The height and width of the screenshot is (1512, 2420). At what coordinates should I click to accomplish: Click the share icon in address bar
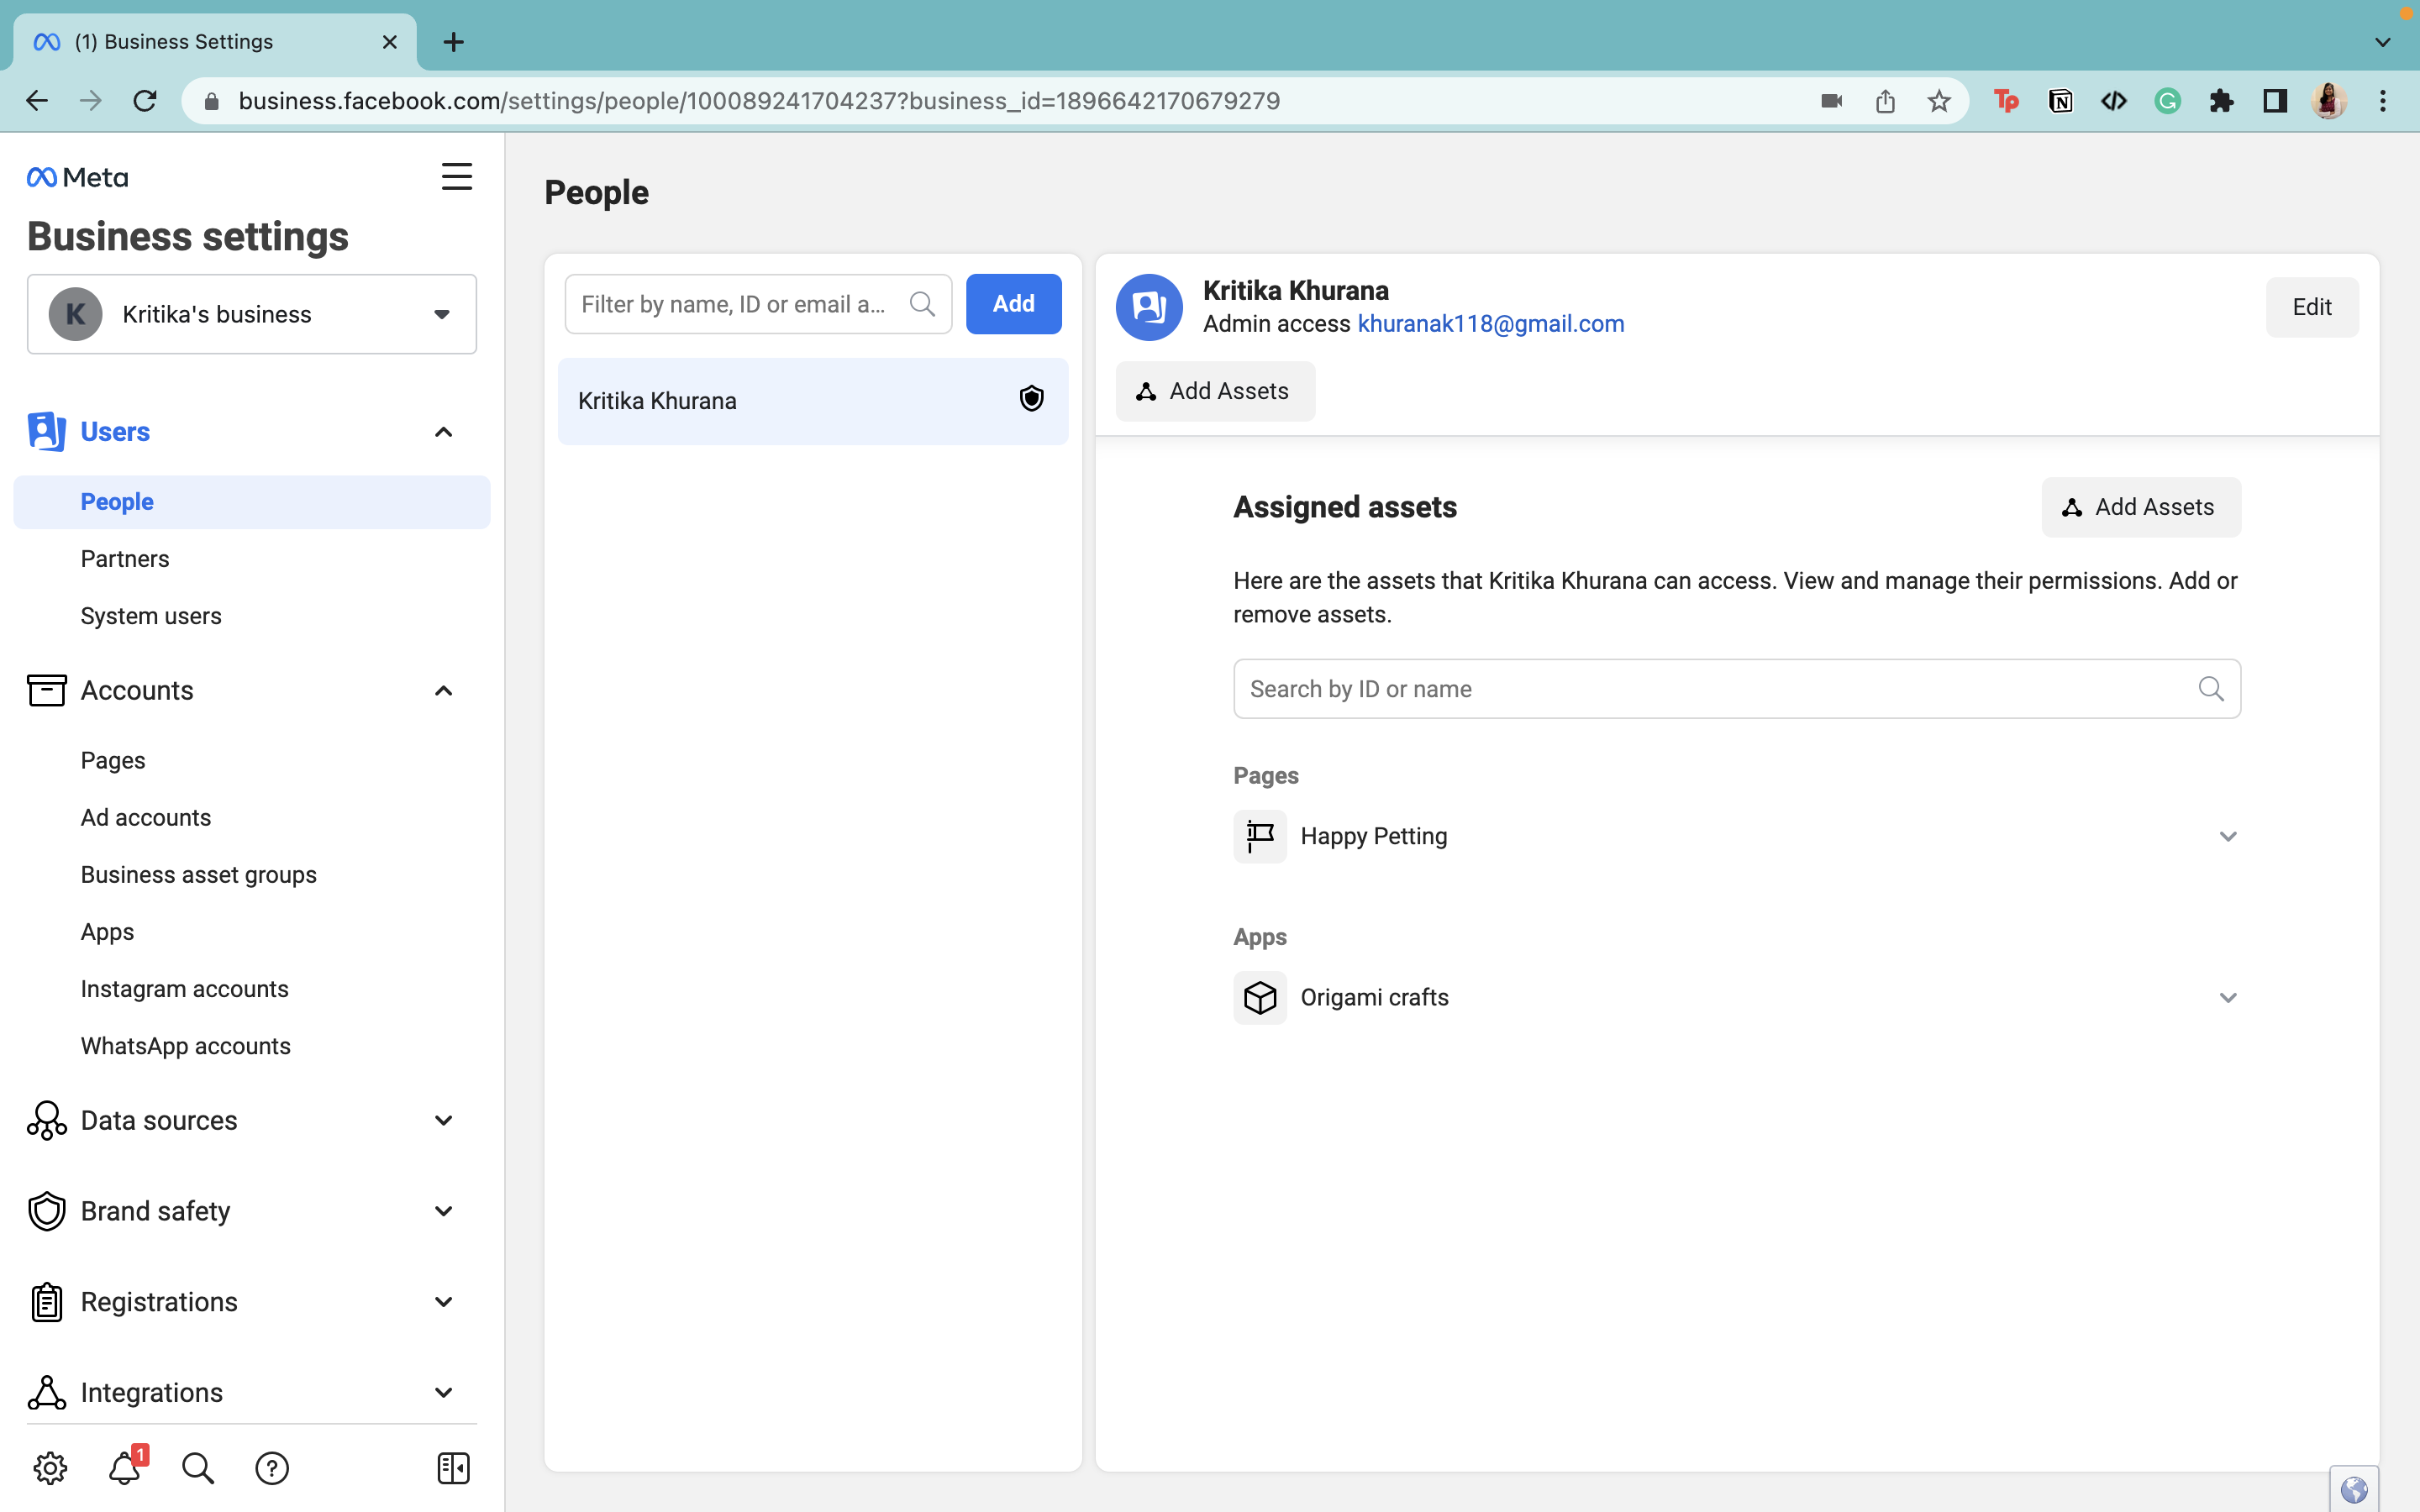click(x=1885, y=101)
